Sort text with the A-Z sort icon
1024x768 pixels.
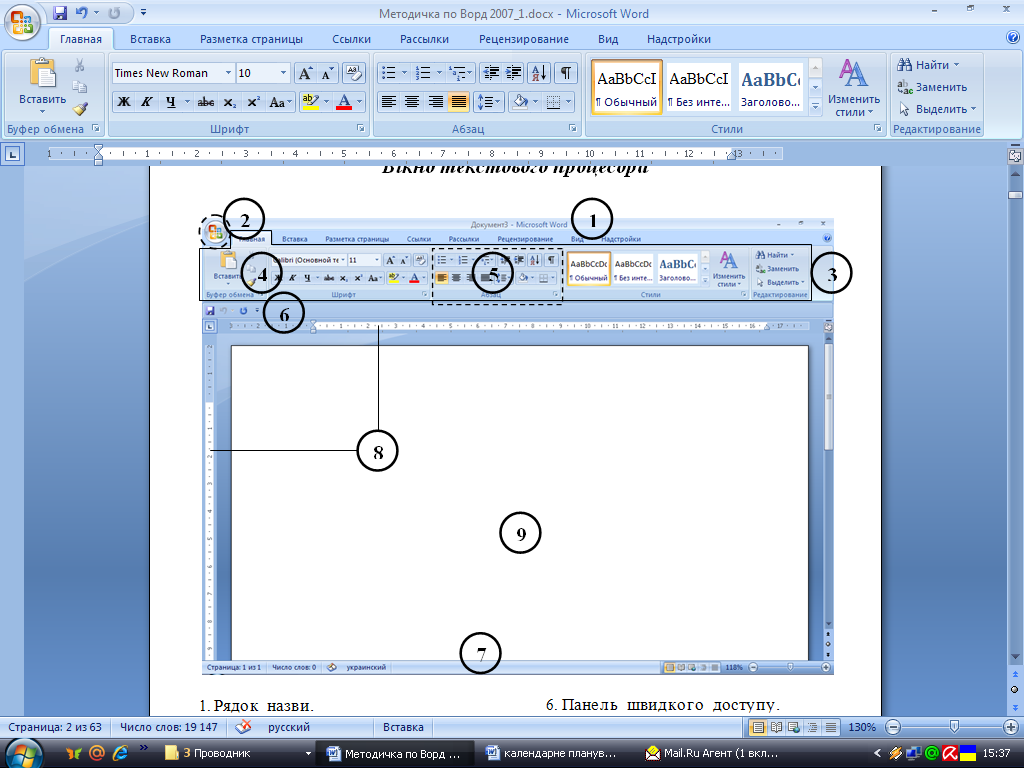pyautogui.click(x=539, y=73)
